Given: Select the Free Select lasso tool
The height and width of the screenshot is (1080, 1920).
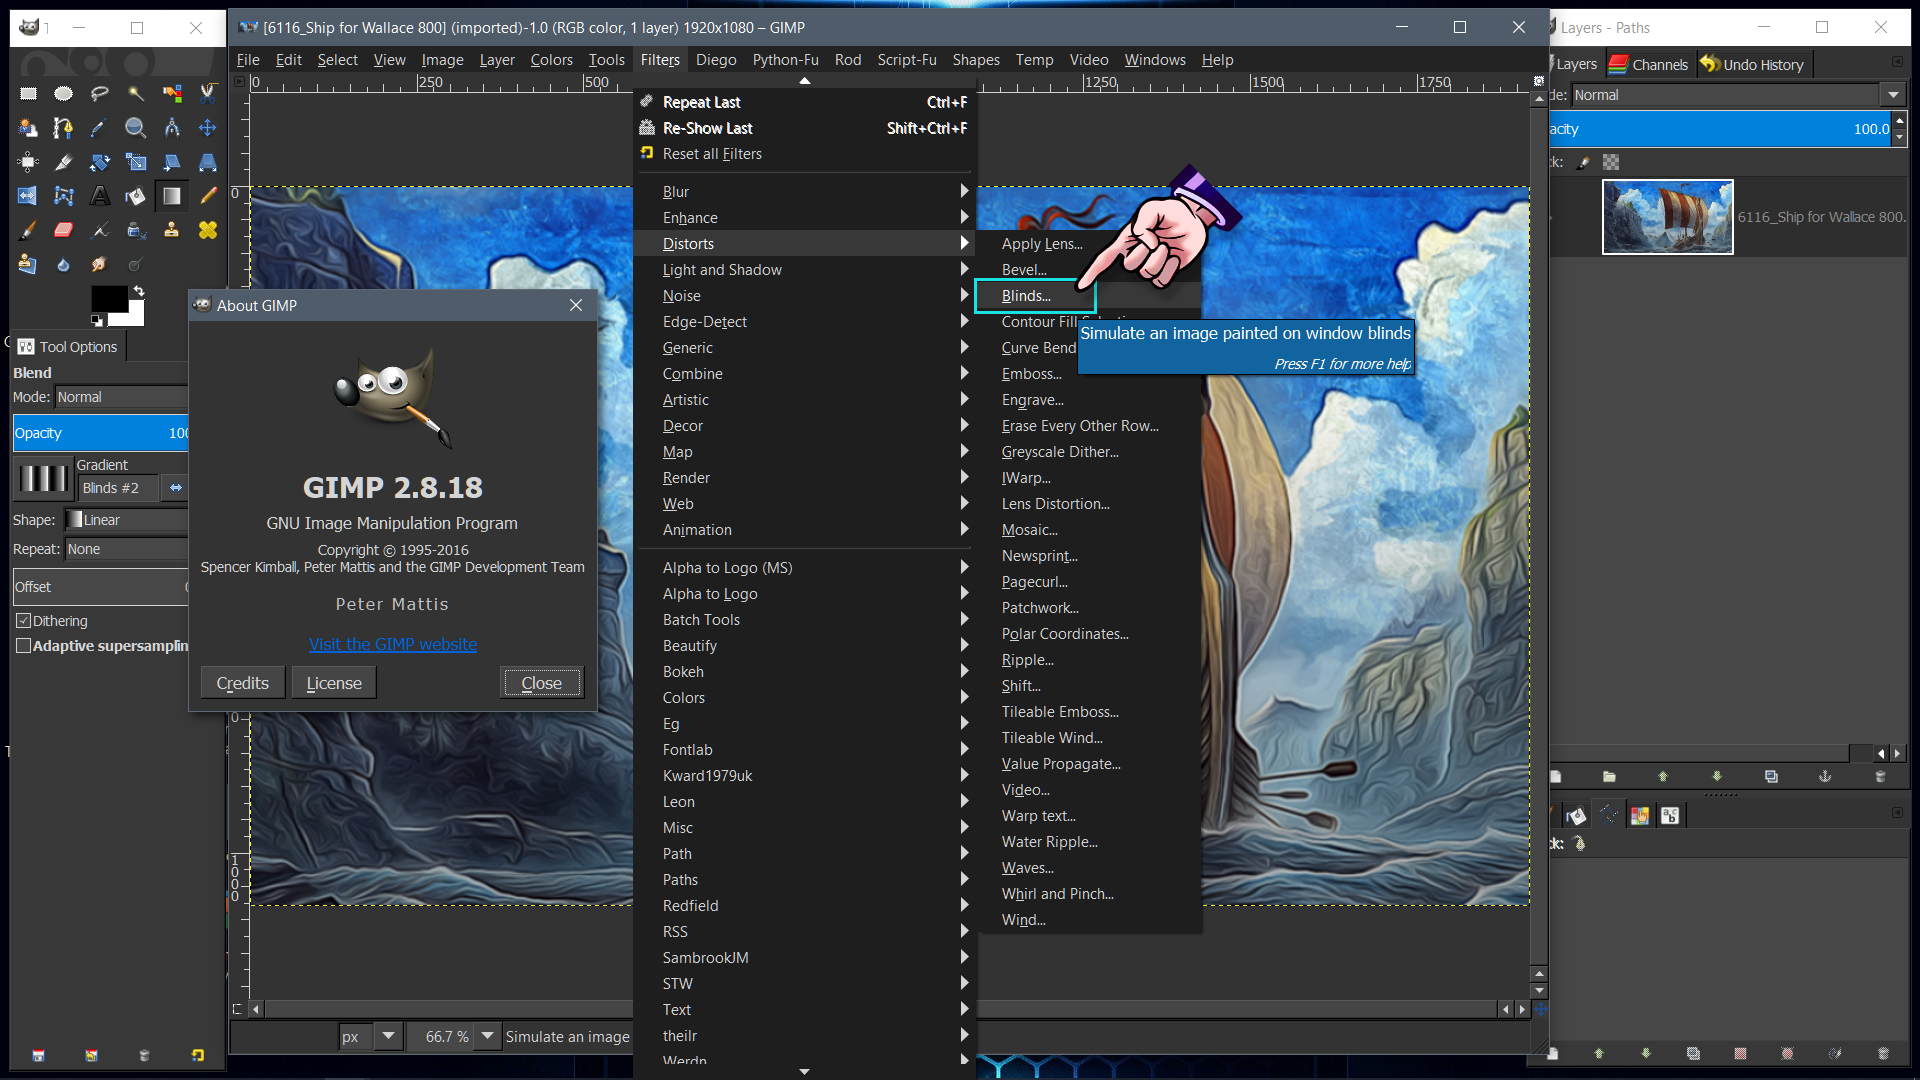Looking at the screenshot, I should tap(99, 93).
